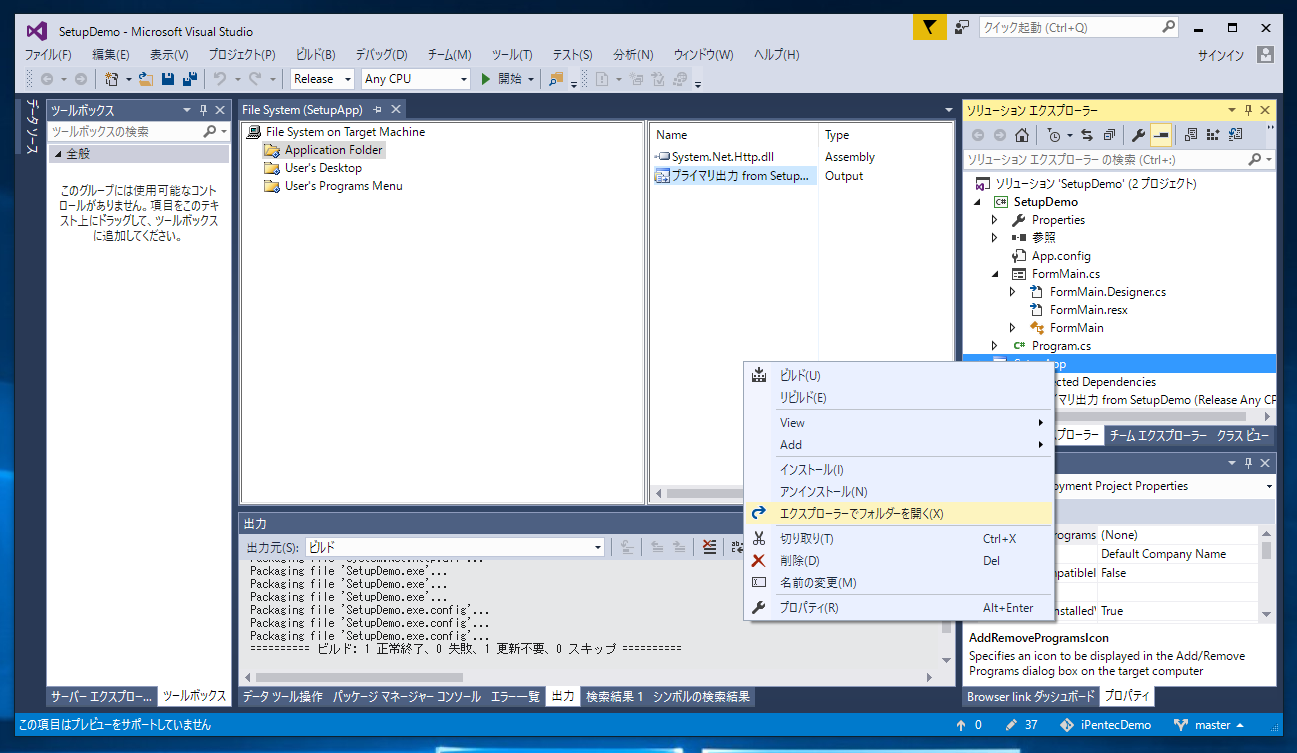Open the ビルド(B) menu in menu bar

315,55
